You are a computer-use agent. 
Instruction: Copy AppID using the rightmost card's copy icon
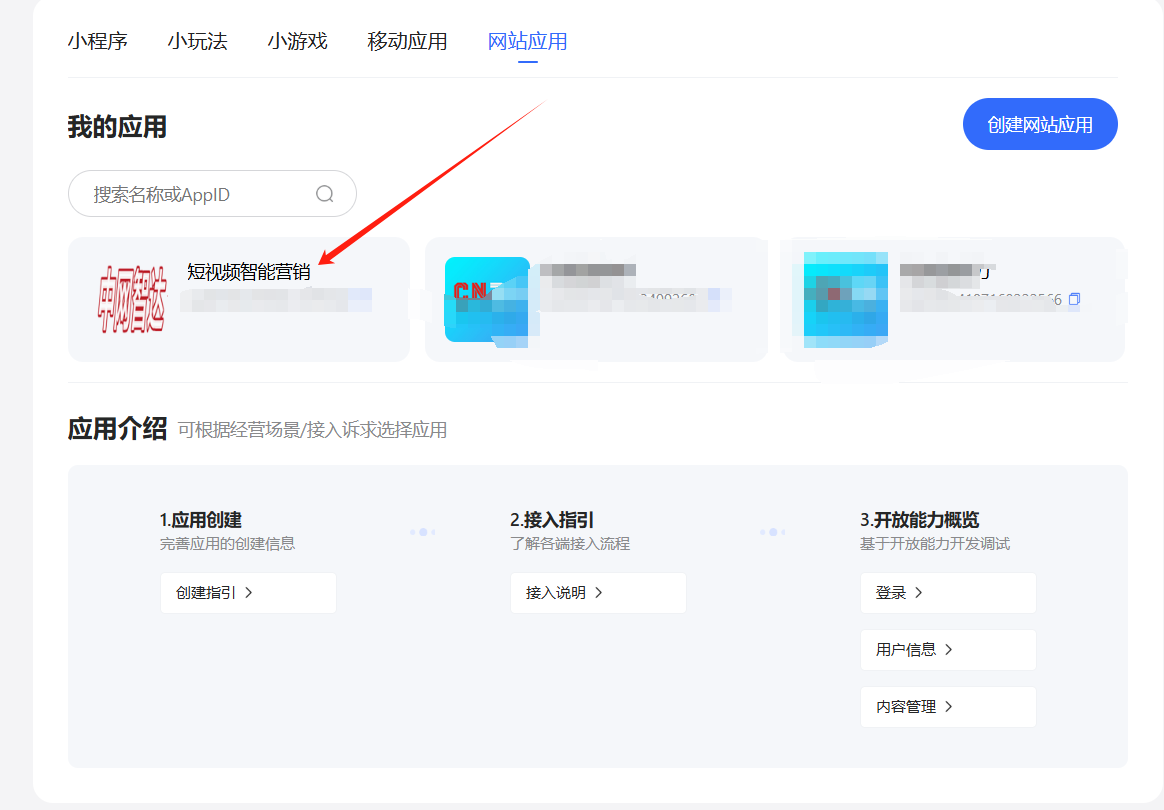(1075, 299)
